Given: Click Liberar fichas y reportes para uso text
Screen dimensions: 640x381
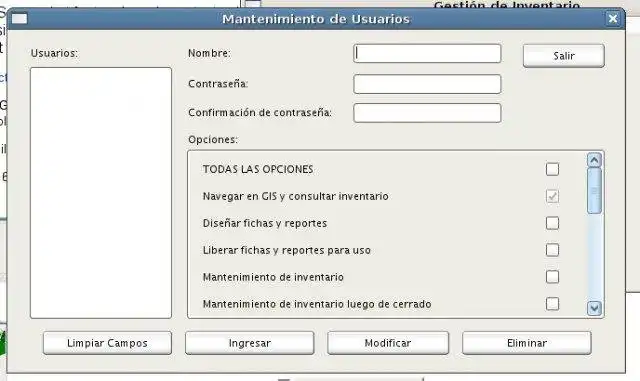Looking at the screenshot, I should coord(287,250).
